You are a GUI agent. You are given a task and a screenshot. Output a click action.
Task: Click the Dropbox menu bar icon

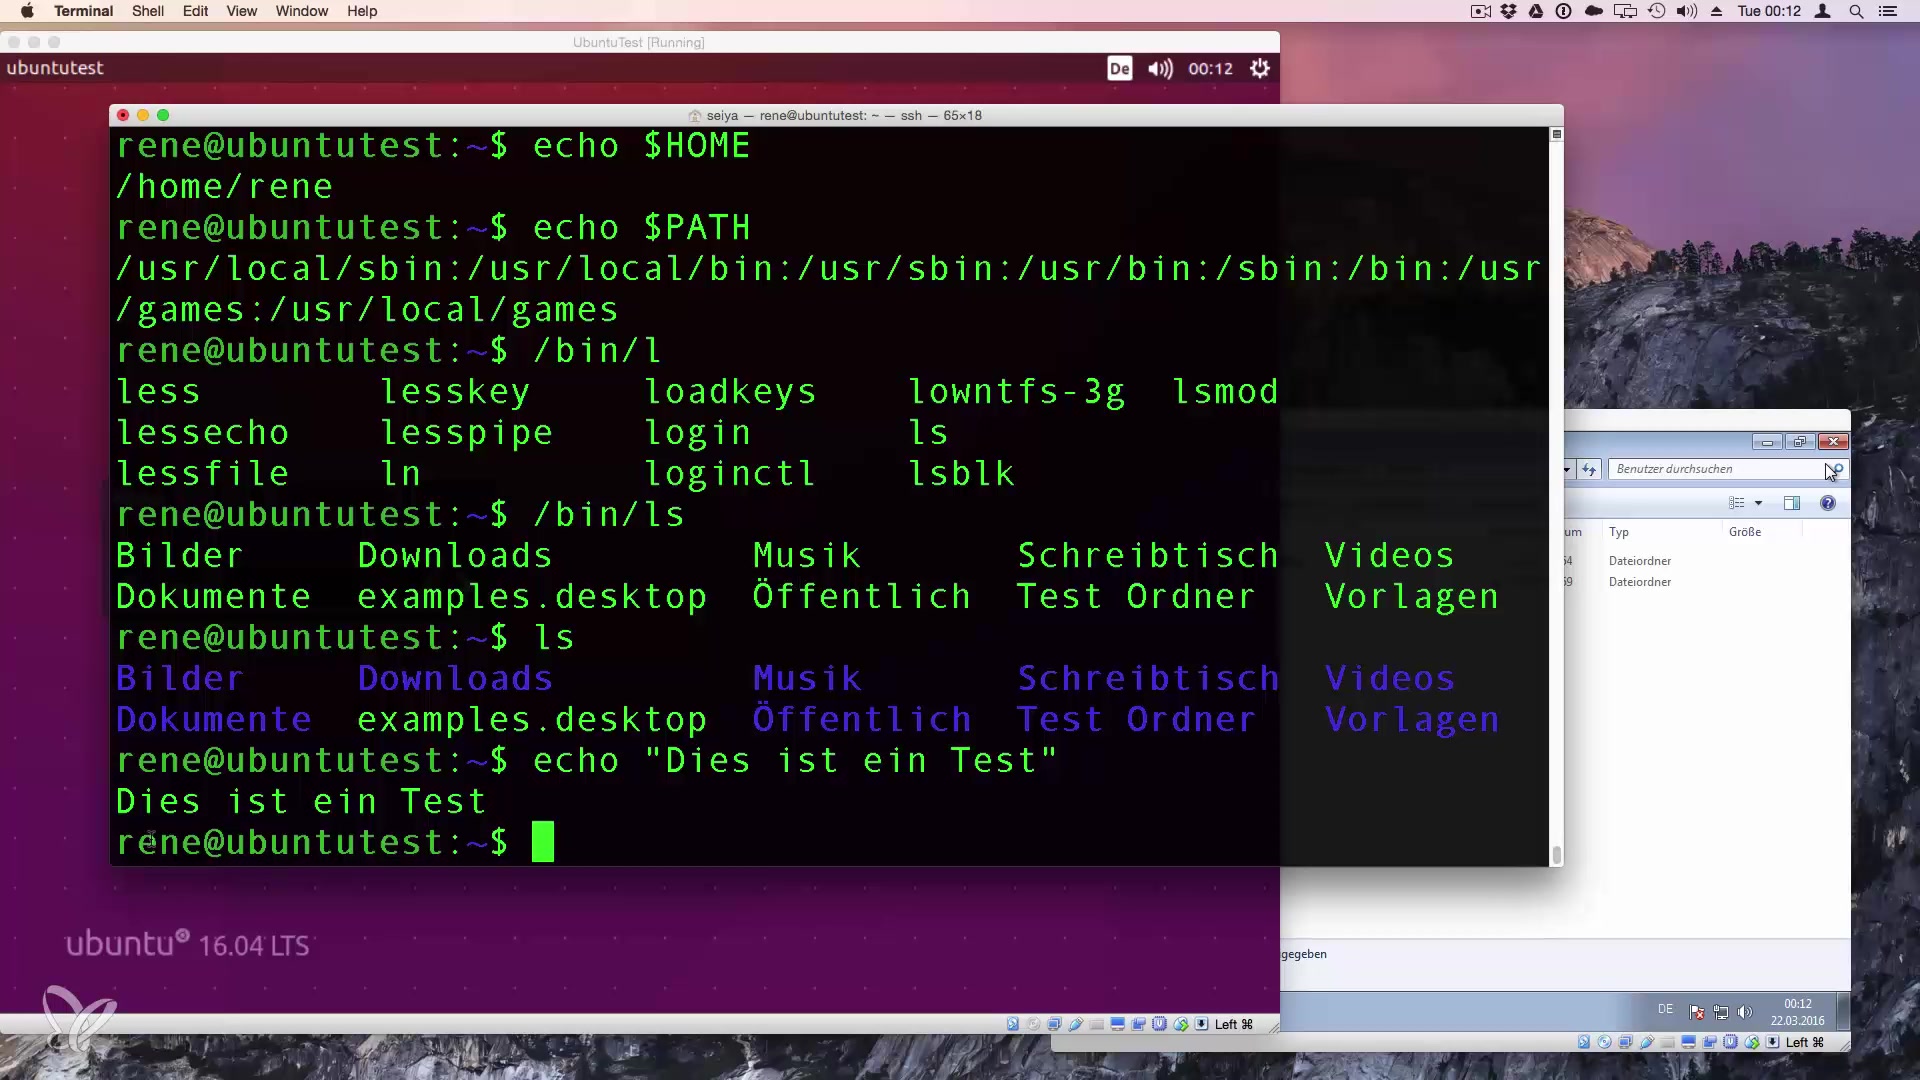coord(1508,11)
